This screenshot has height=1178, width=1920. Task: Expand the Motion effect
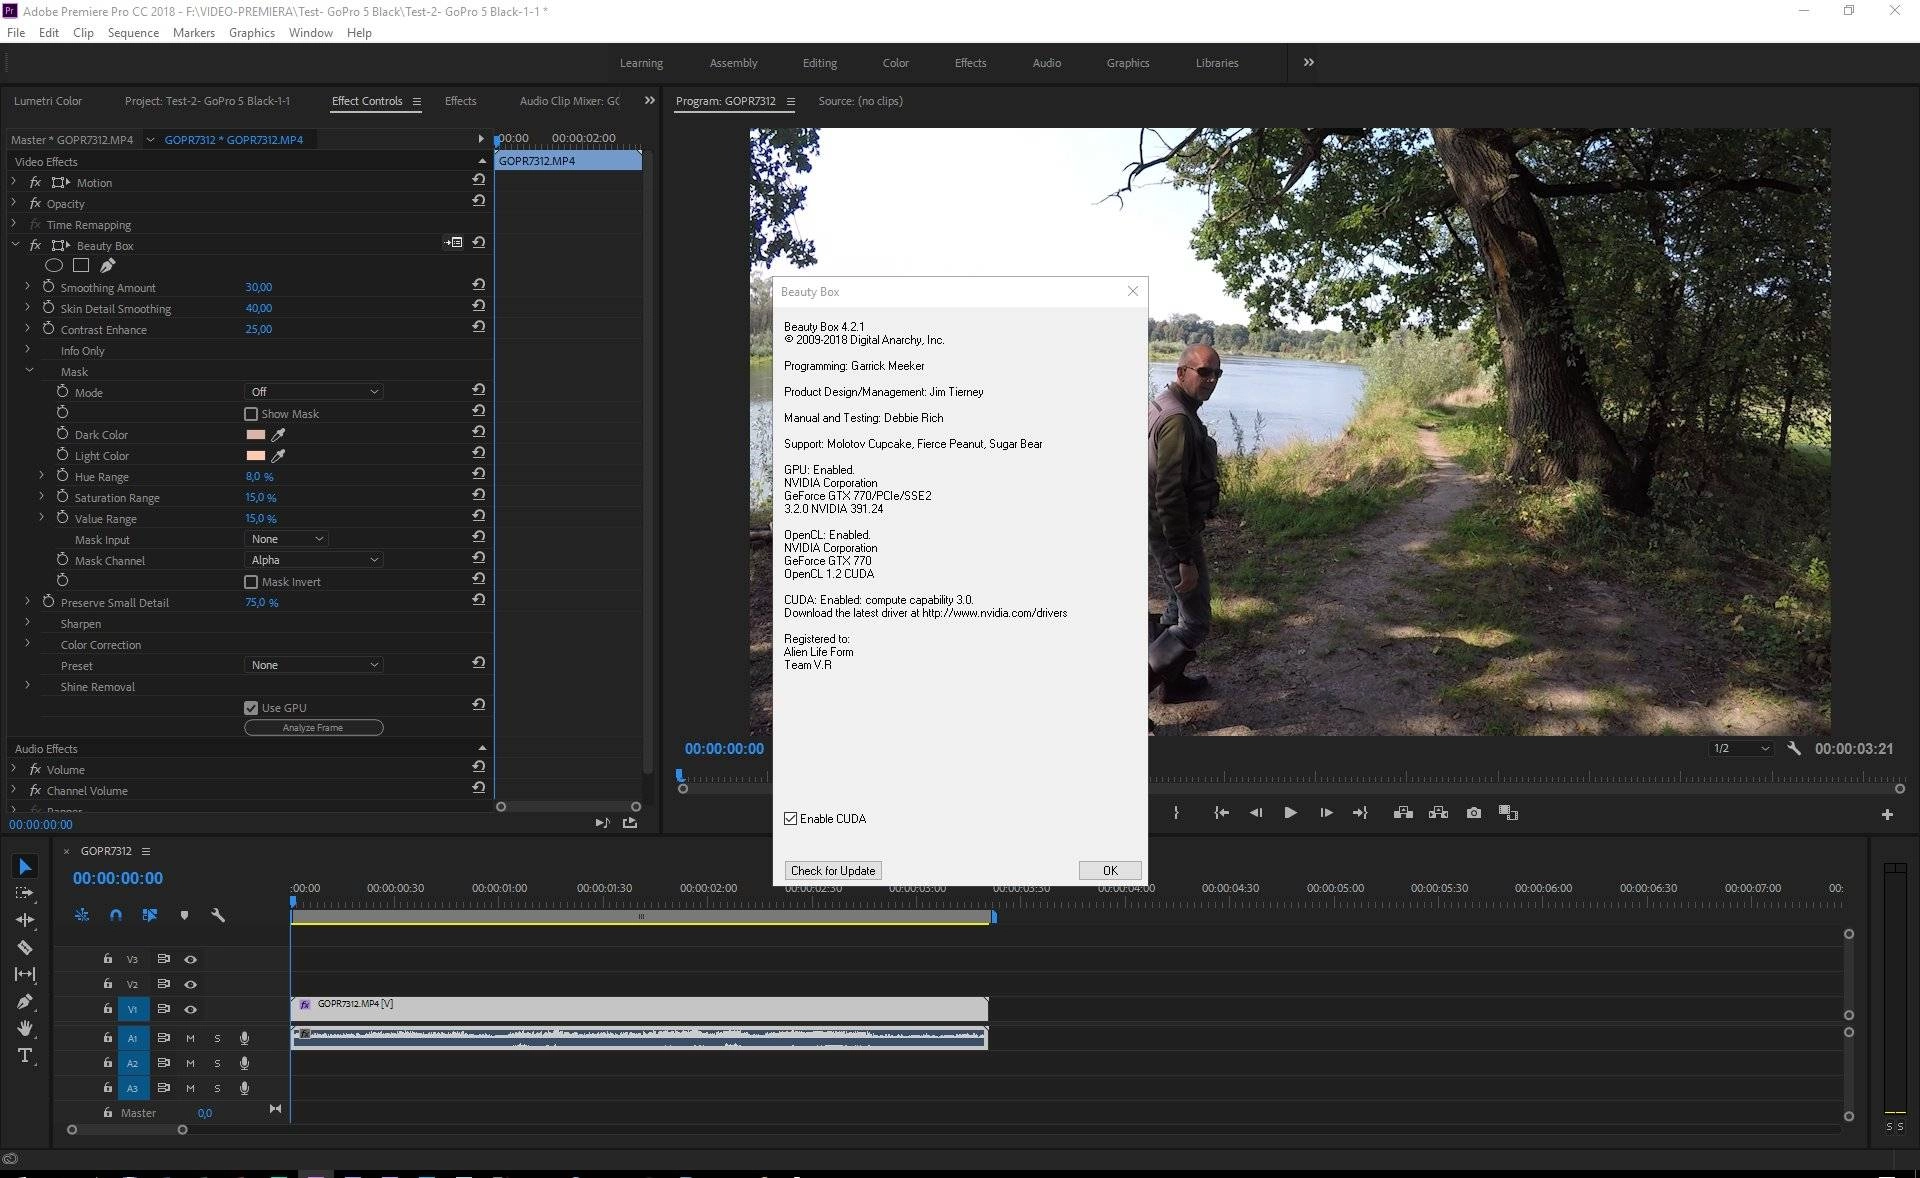14,182
